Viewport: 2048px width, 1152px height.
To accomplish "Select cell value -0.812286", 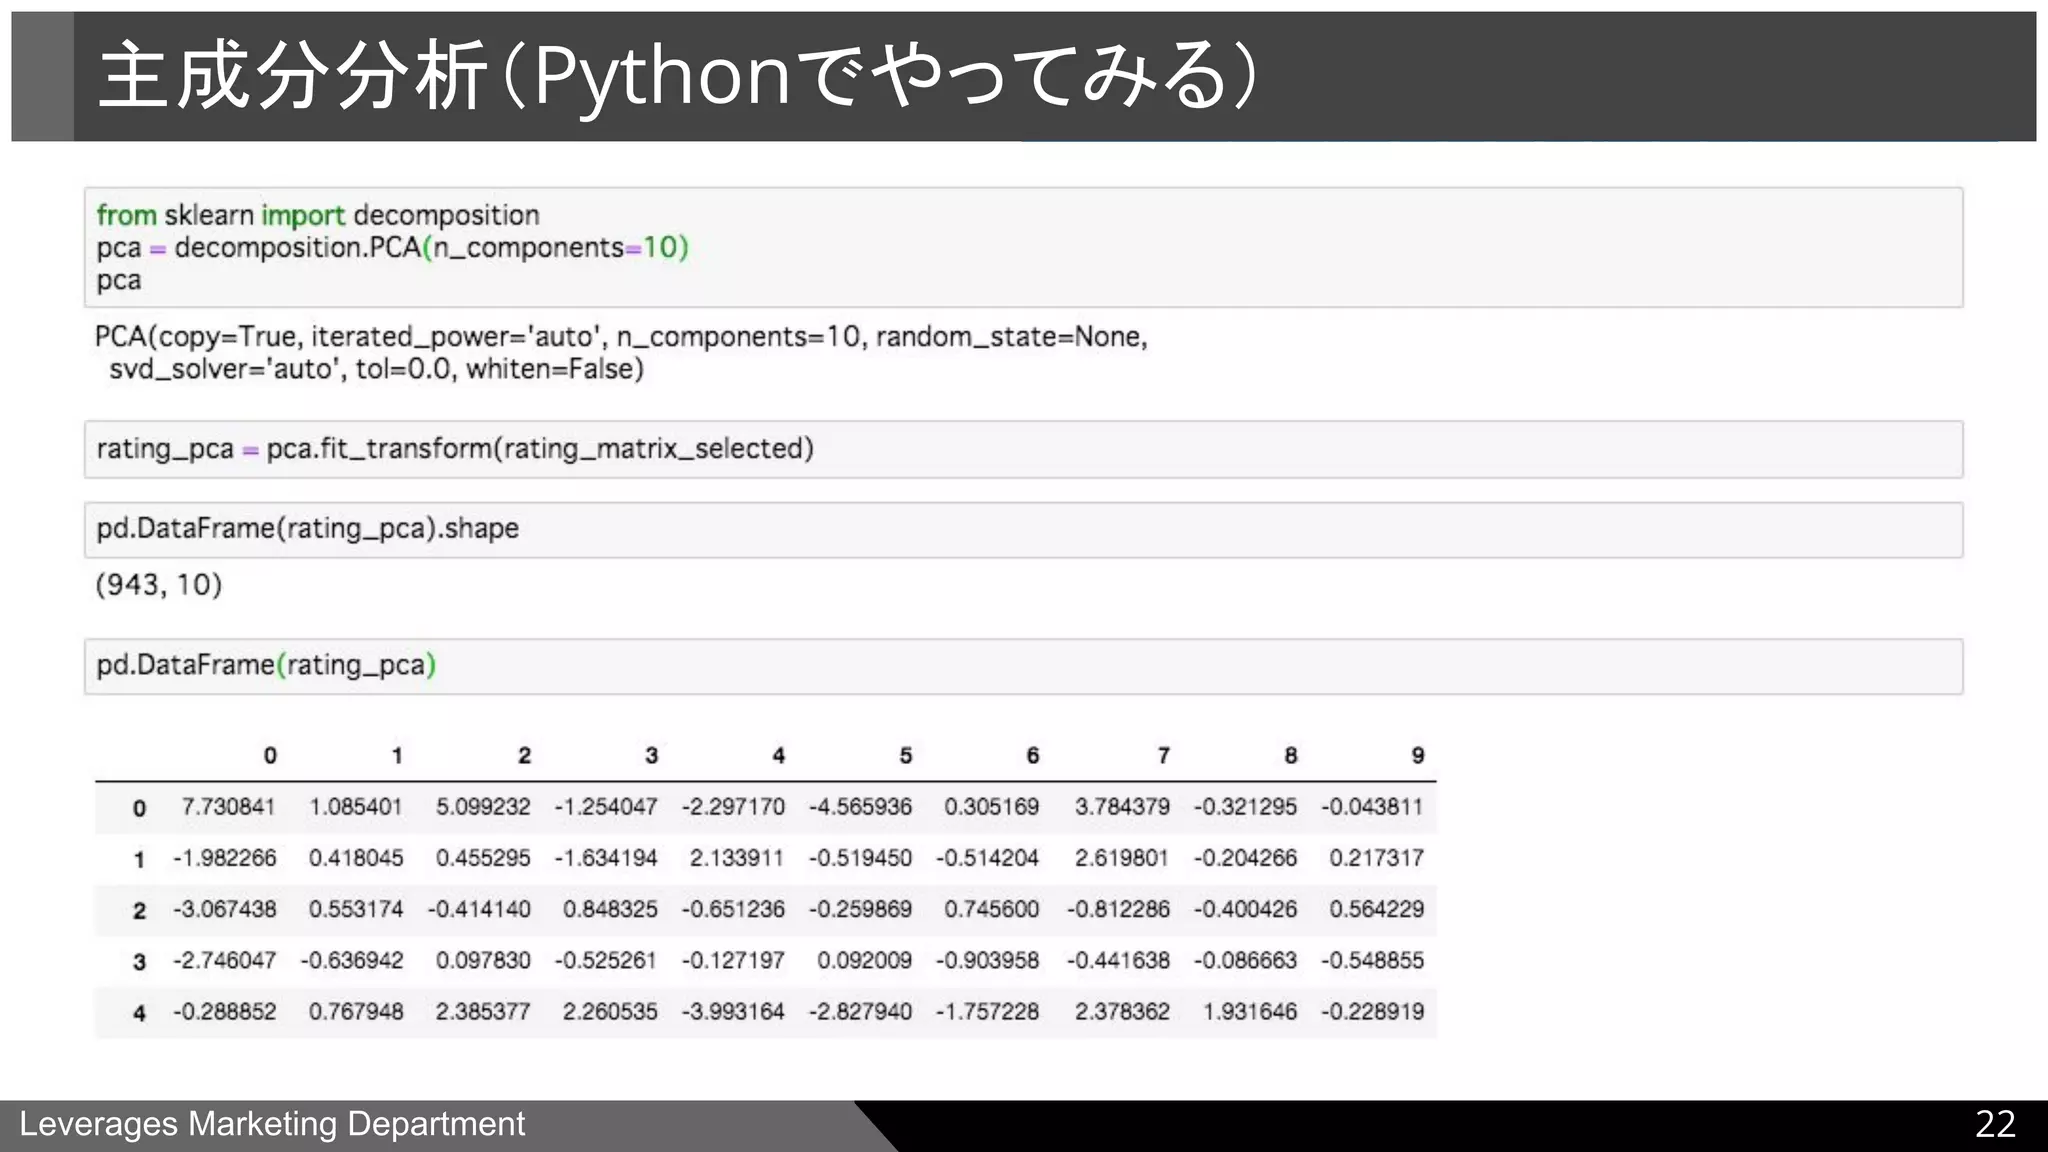I will (x=1118, y=909).
